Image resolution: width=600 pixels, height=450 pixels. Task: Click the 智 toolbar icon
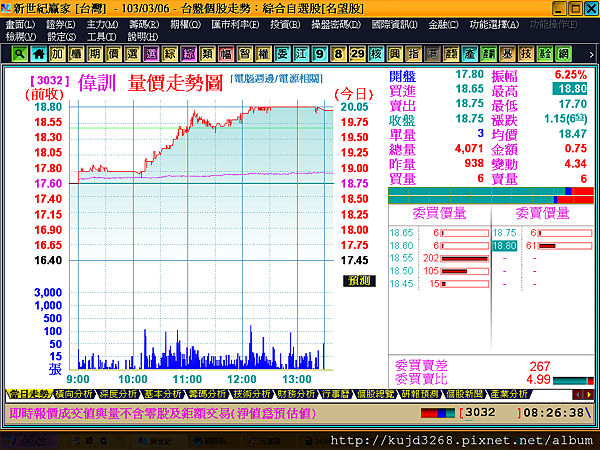pos(245,54)
